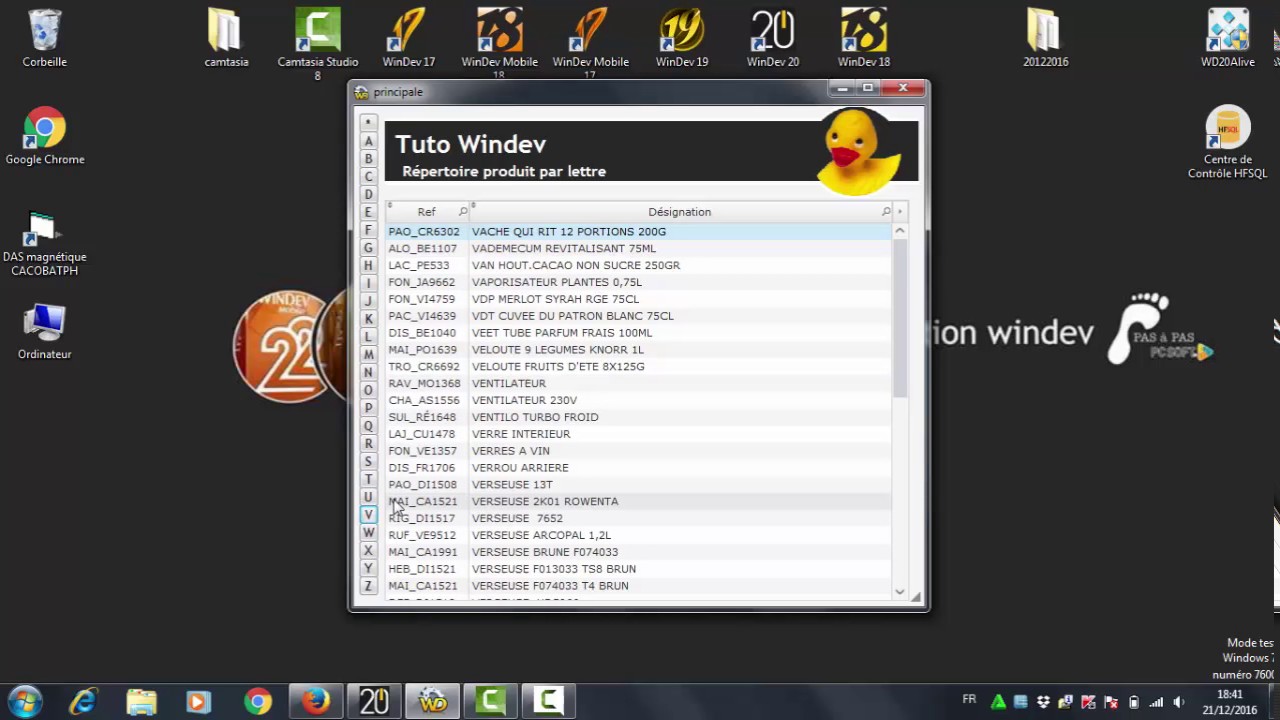
Task: Open Firefox from the taskbar
Action: 316,702
